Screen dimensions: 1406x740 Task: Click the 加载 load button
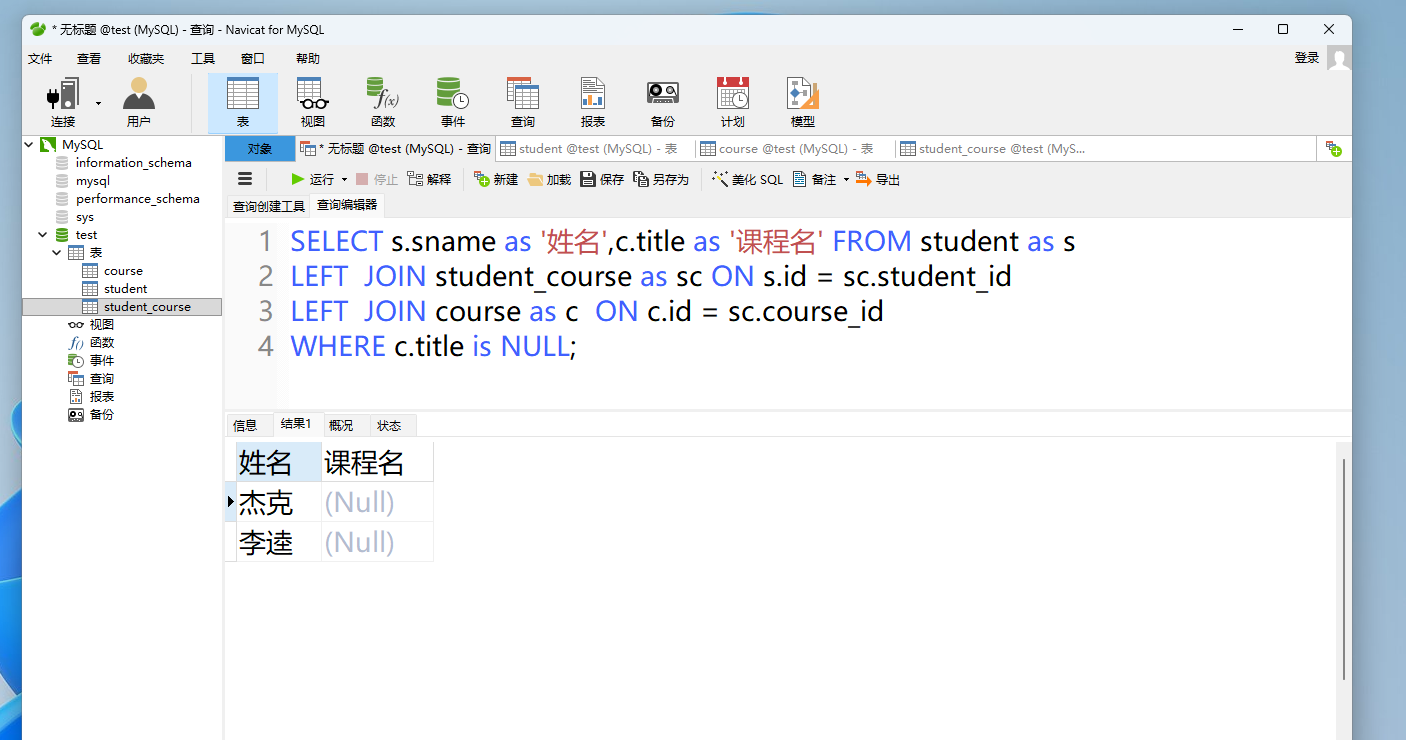pyautogui.click(x=549, y=180)
